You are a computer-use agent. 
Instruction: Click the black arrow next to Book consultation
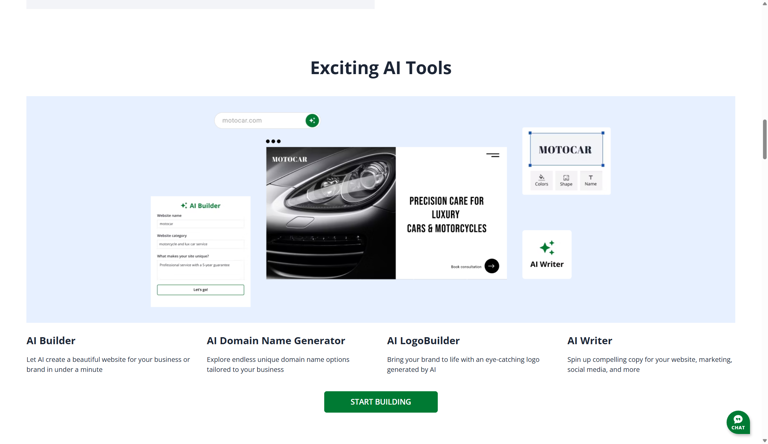(492, 266)
